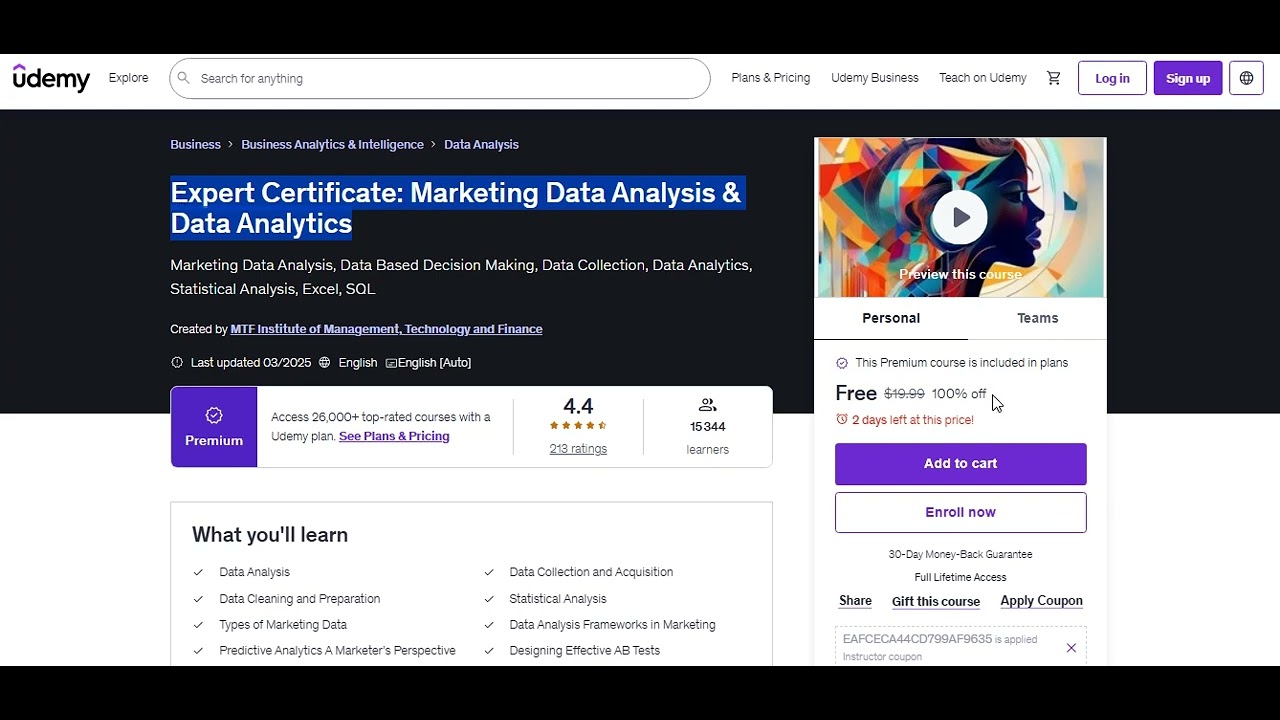Screen dimensions: 1280x720
Task: Click the 4.4 rating score
Action: 578,406
